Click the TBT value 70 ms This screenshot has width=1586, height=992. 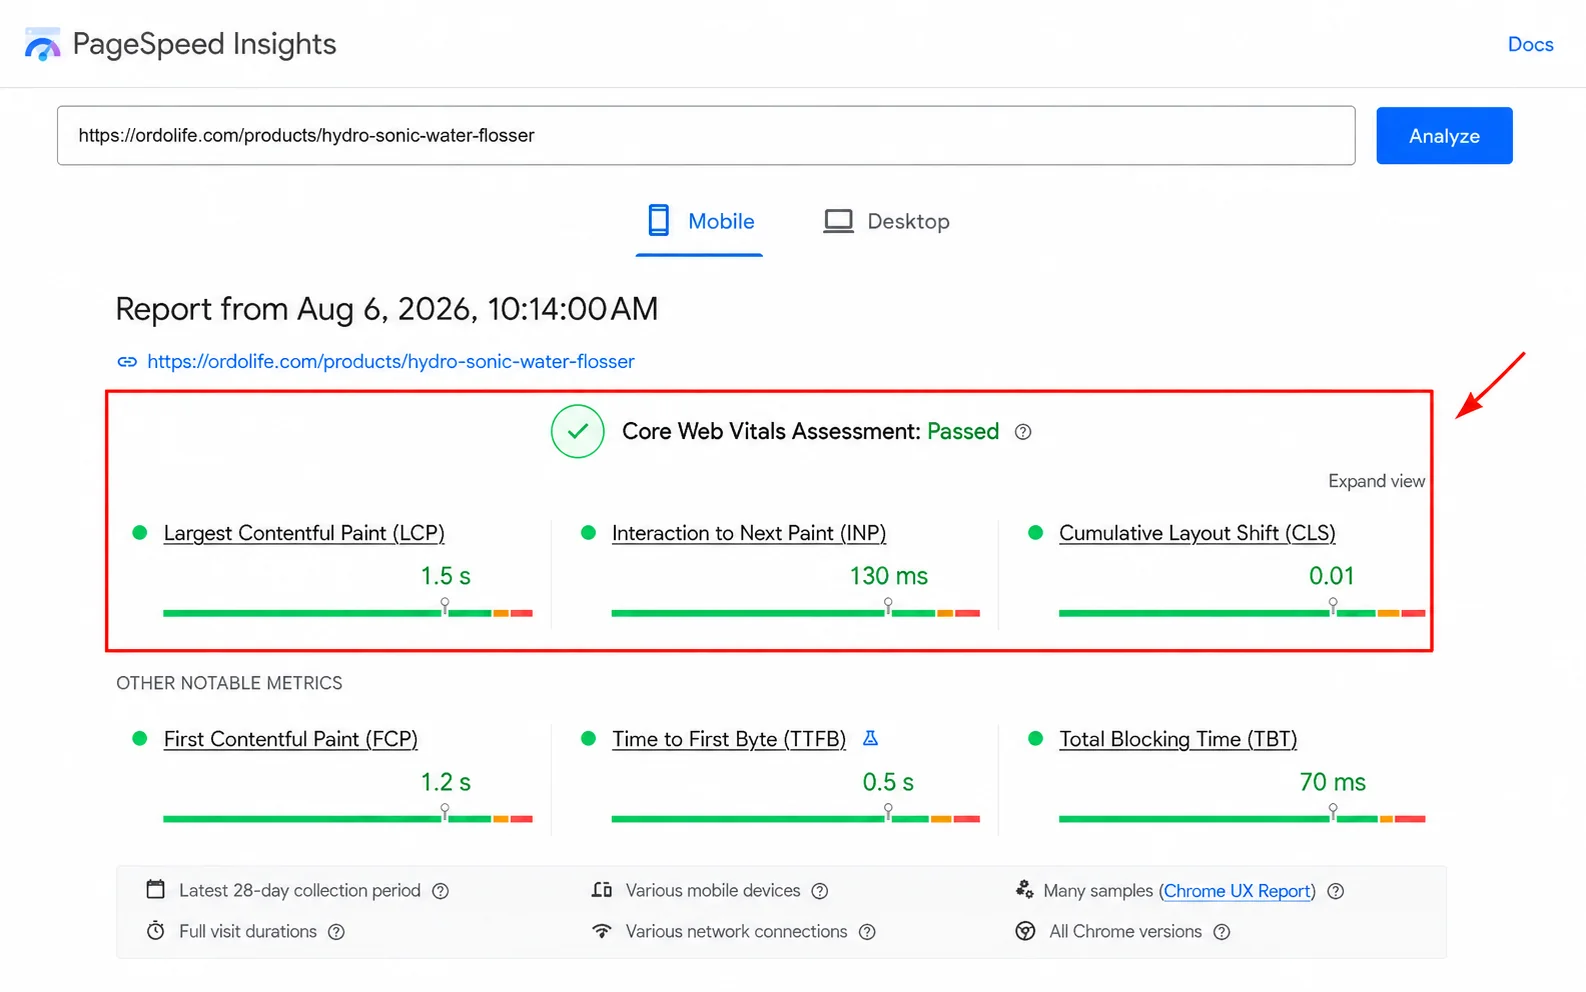(x=1332, y=782)
